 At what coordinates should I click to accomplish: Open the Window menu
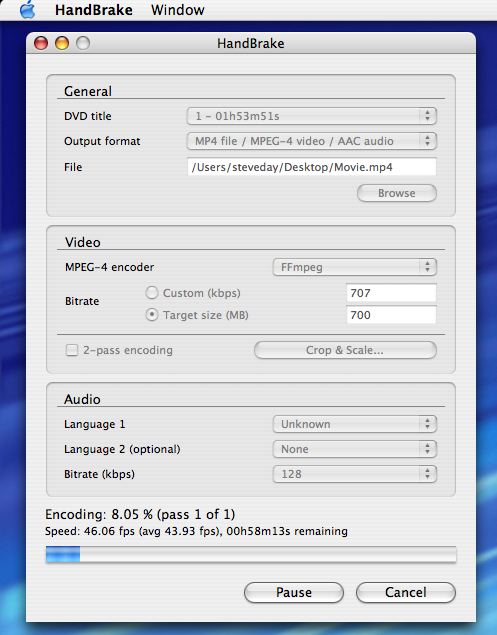[x=177, y=10]
